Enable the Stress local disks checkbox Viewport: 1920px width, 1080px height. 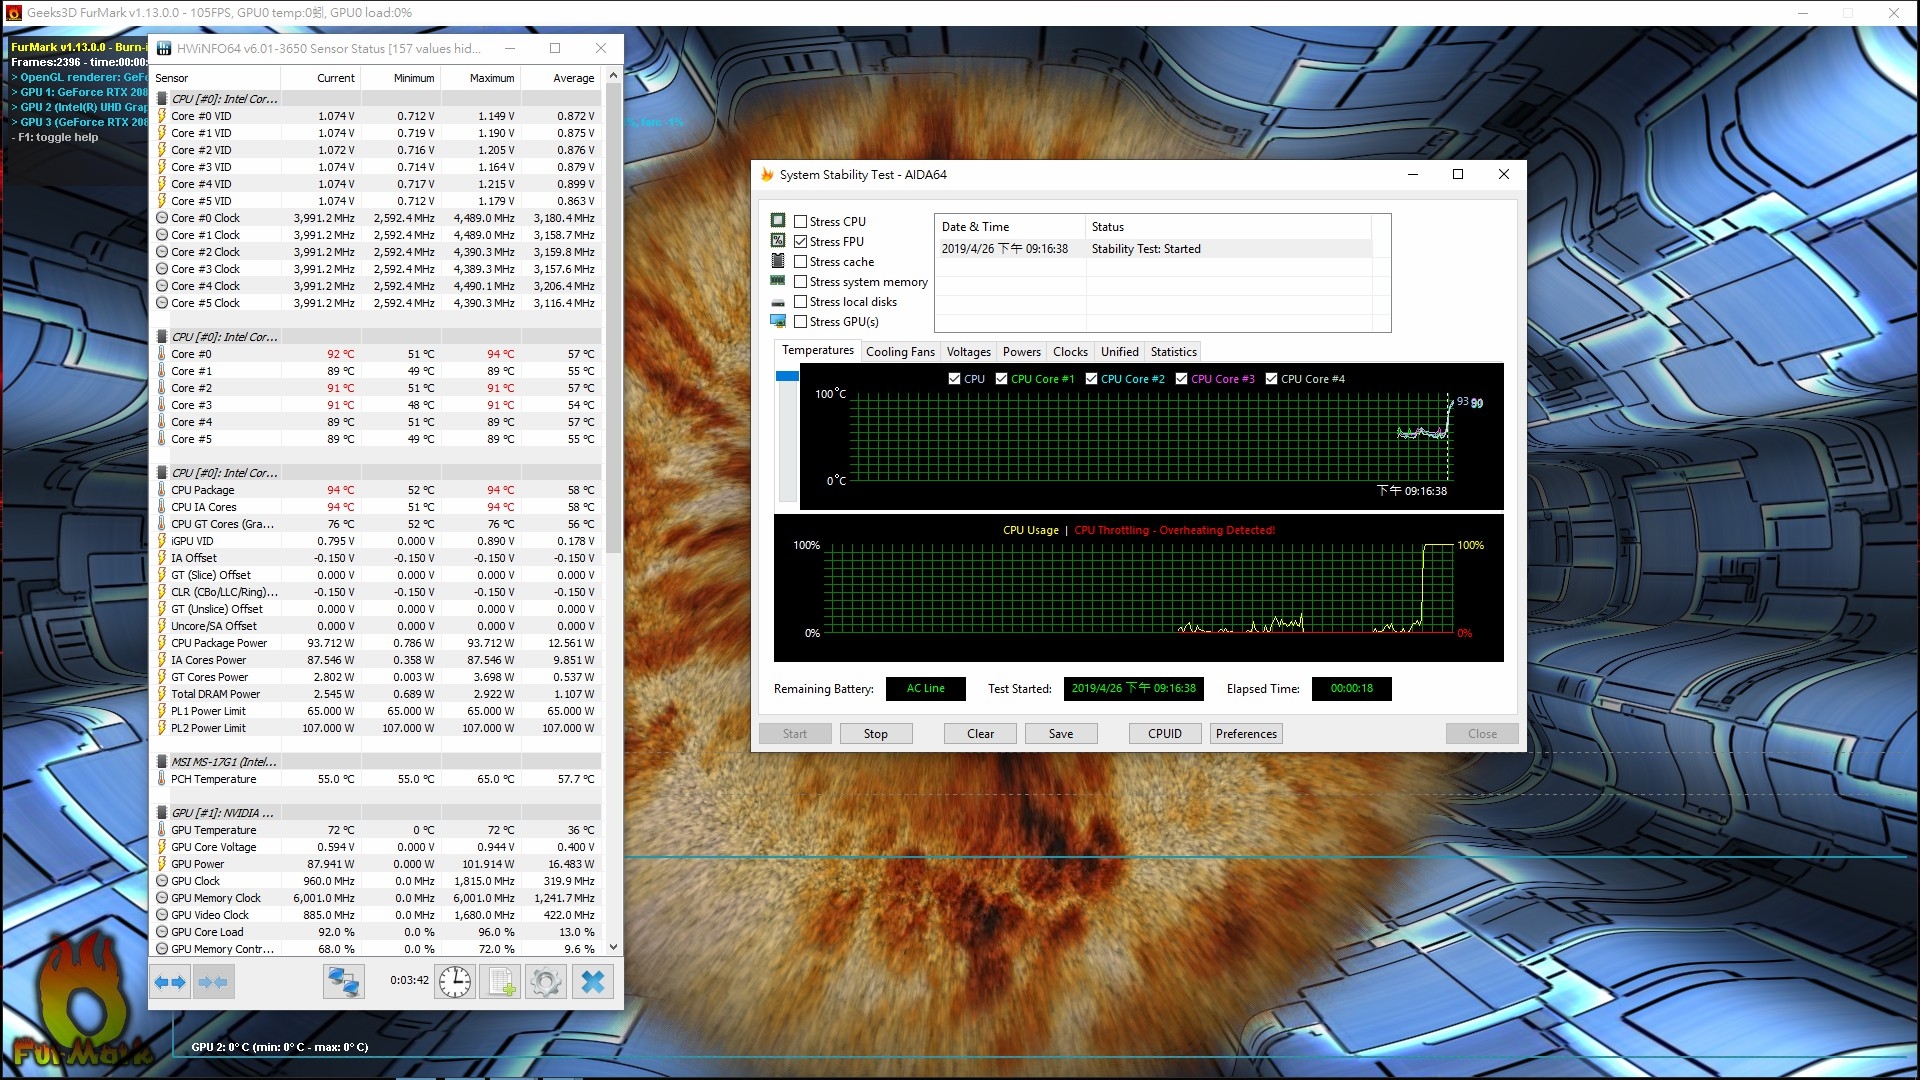800,302
